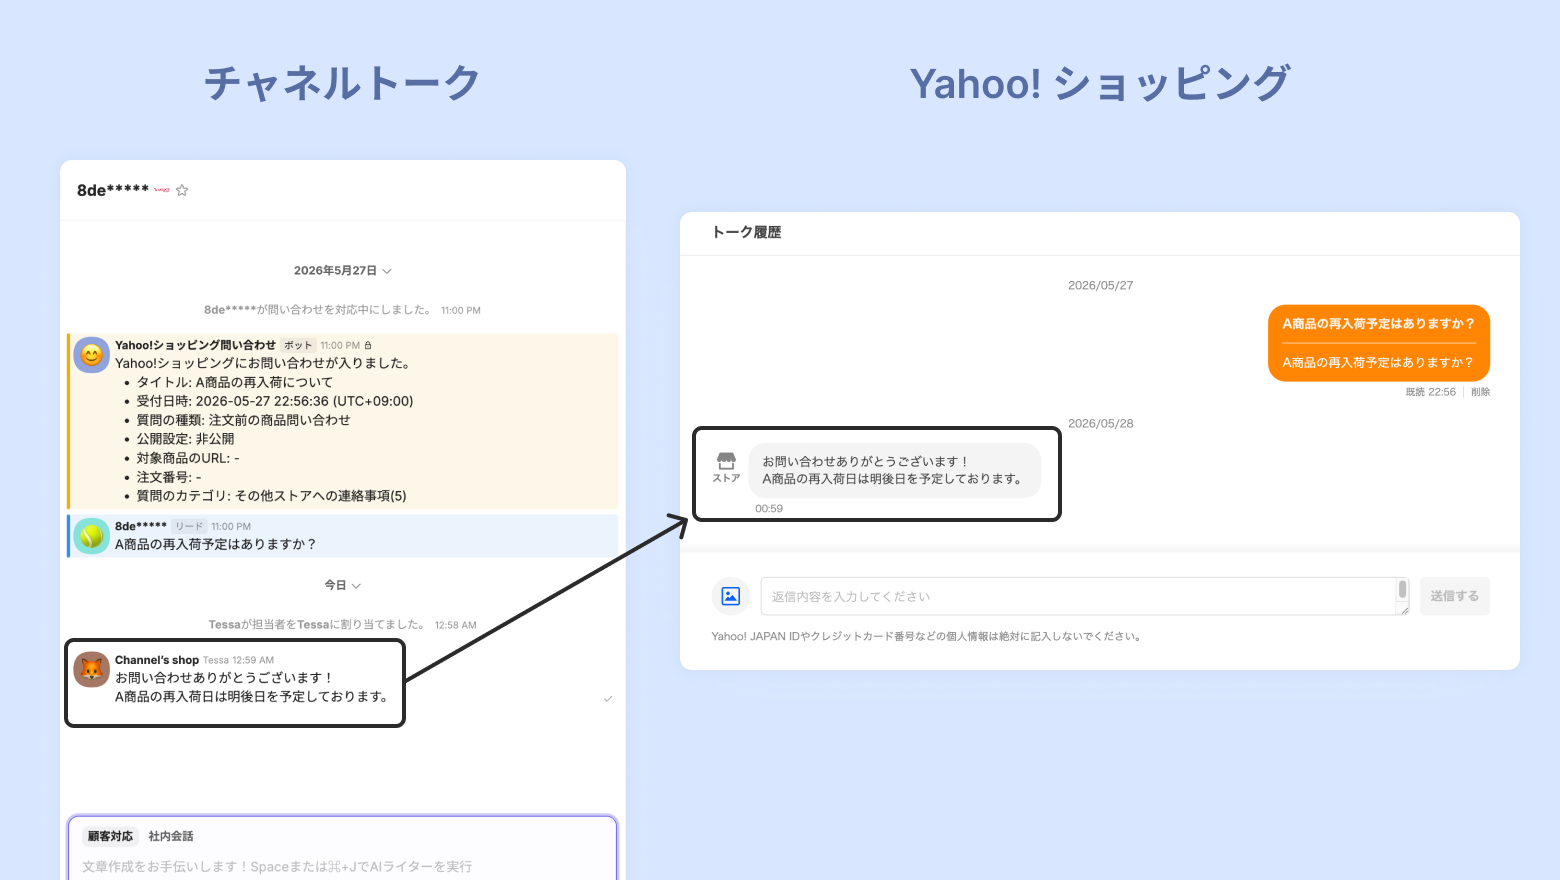Focus the Channel Talk message composer field
The image size is (1560, 880).
[x=342, y=866]
